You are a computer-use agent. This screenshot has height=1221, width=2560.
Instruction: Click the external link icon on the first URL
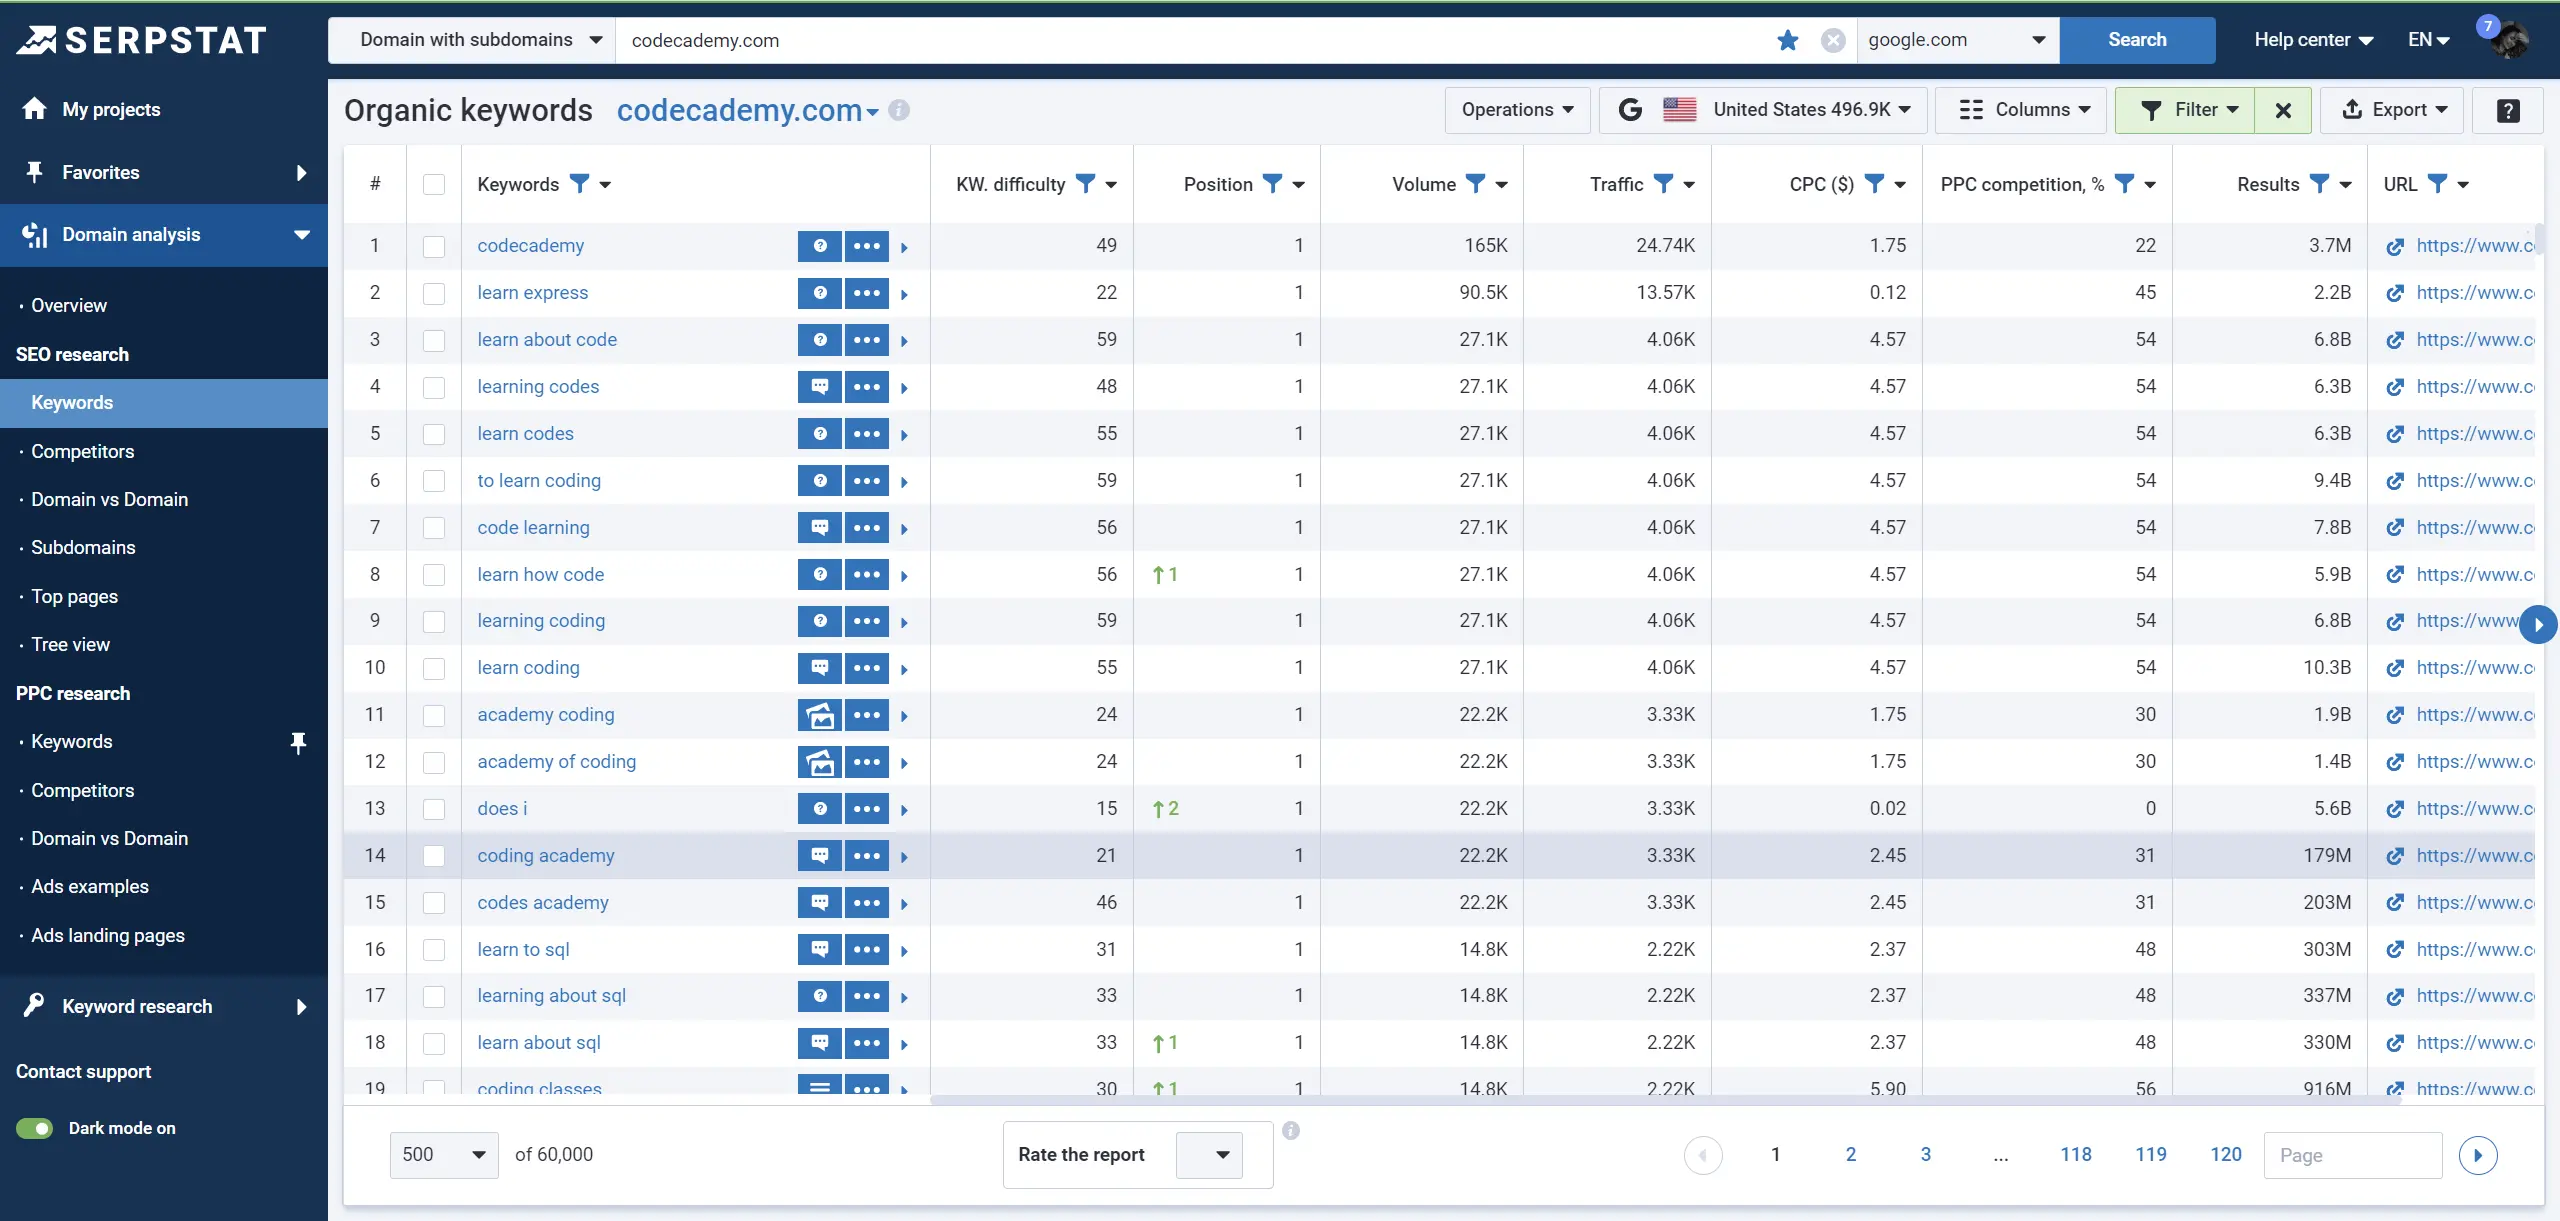tap(2396, 246)
